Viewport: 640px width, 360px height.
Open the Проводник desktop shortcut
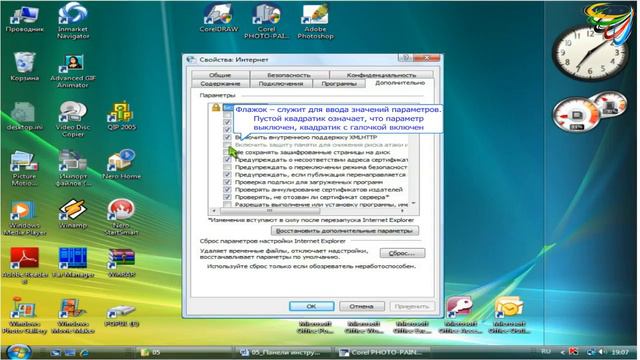(24, 20)
